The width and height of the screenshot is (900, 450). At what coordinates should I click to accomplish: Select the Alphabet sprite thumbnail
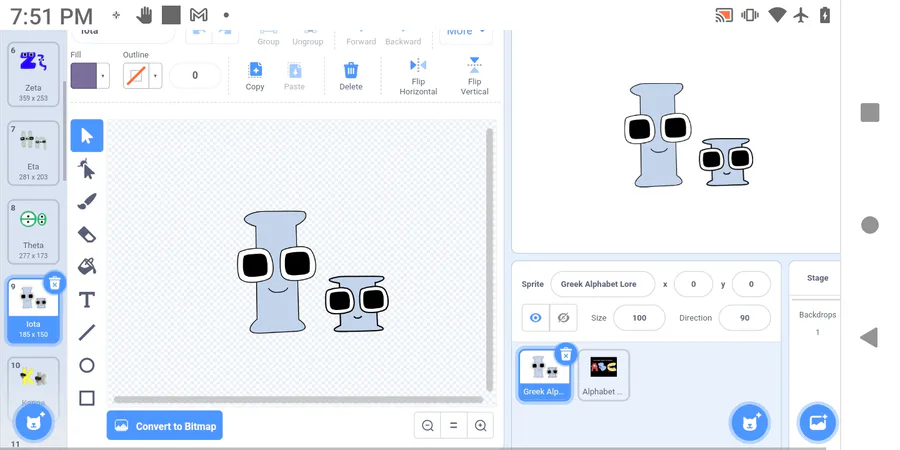point(603,375)
